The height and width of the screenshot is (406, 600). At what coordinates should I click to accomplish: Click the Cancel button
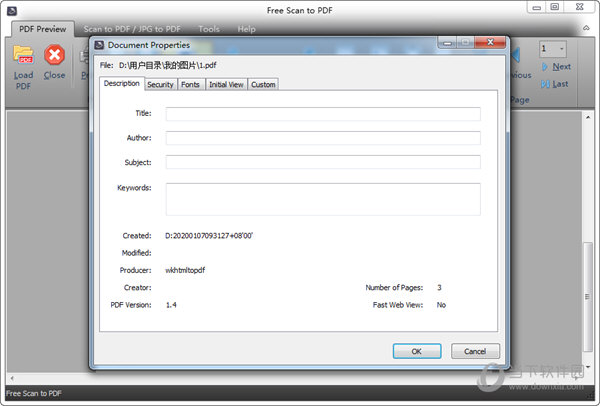[475, 351]
